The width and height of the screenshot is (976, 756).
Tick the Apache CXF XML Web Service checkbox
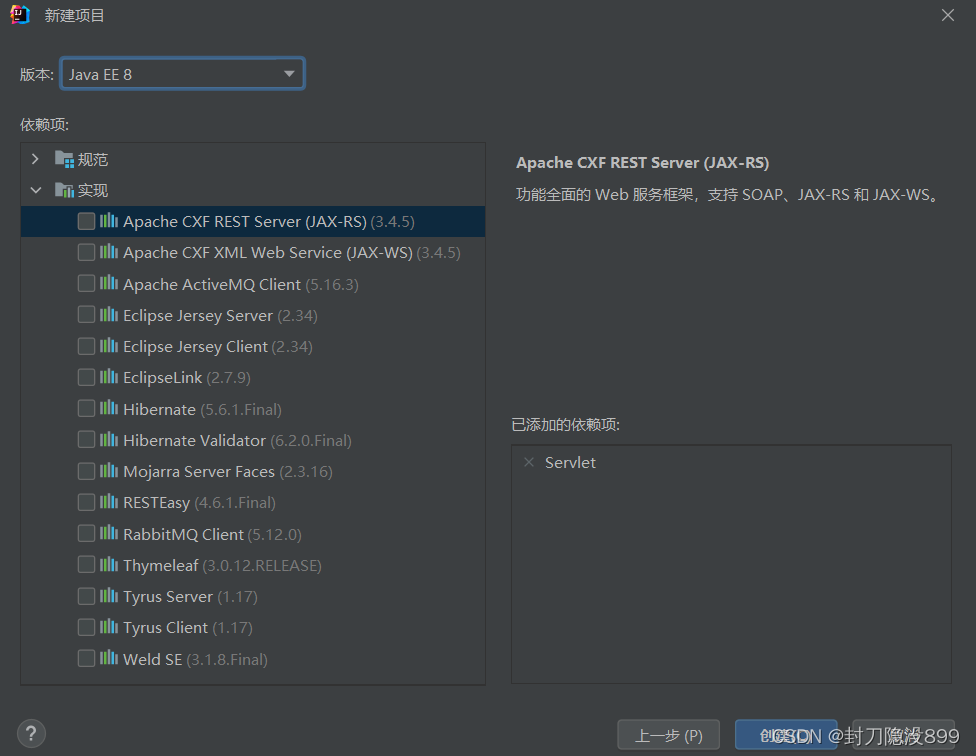click(x=87, y=252)
